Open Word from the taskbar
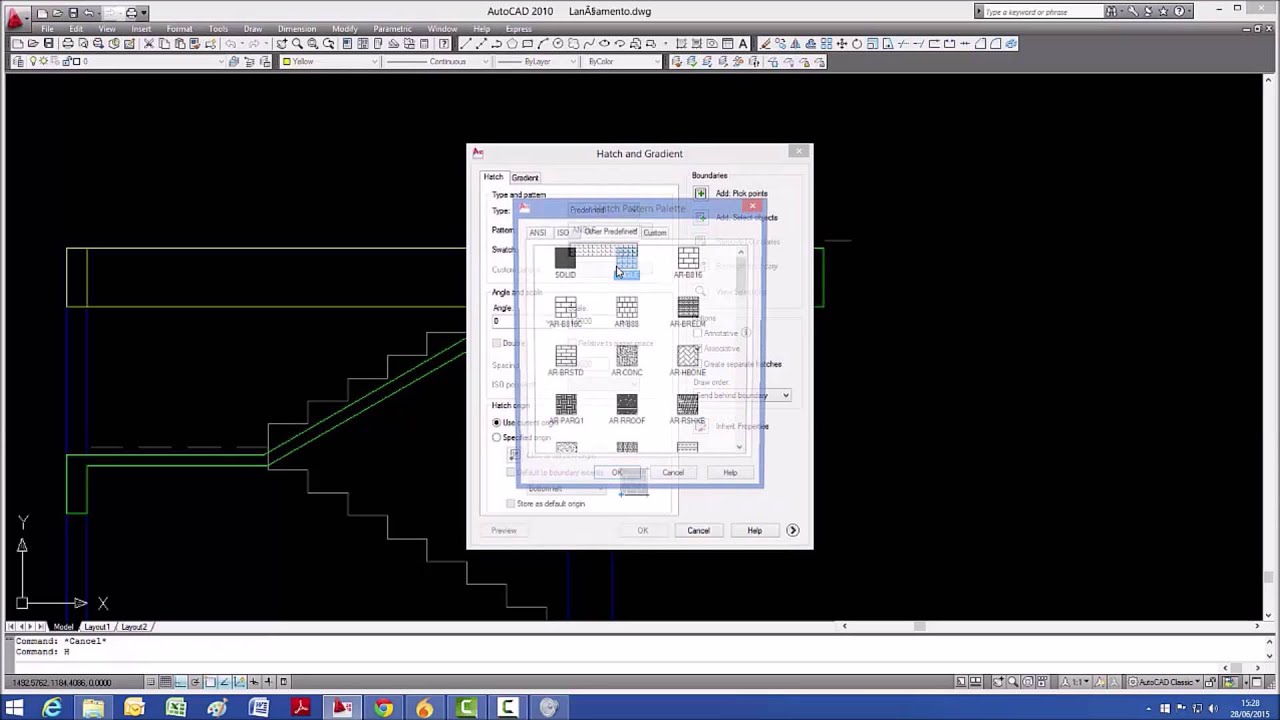This screenshot has width=1280, height=720. pos(259,708)
